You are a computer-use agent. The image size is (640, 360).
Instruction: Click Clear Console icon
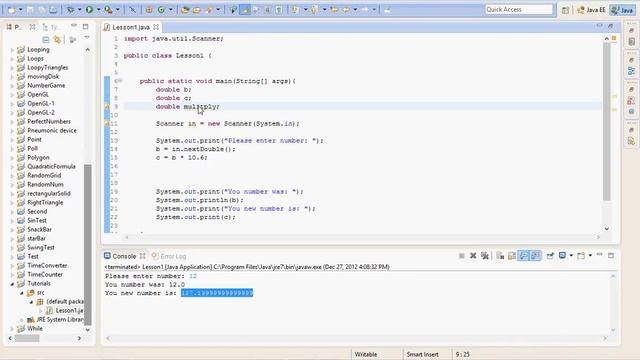click(x=500, y=256)
